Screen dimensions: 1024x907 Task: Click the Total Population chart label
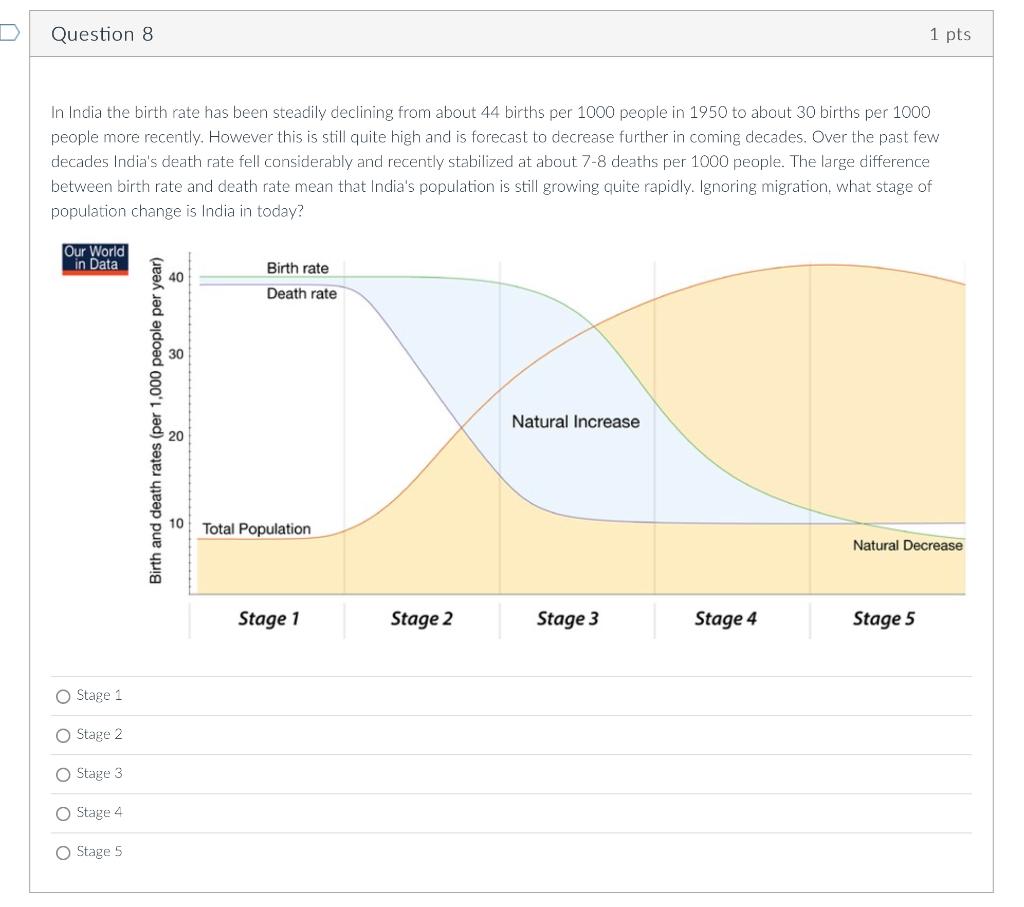pos(256,529)
